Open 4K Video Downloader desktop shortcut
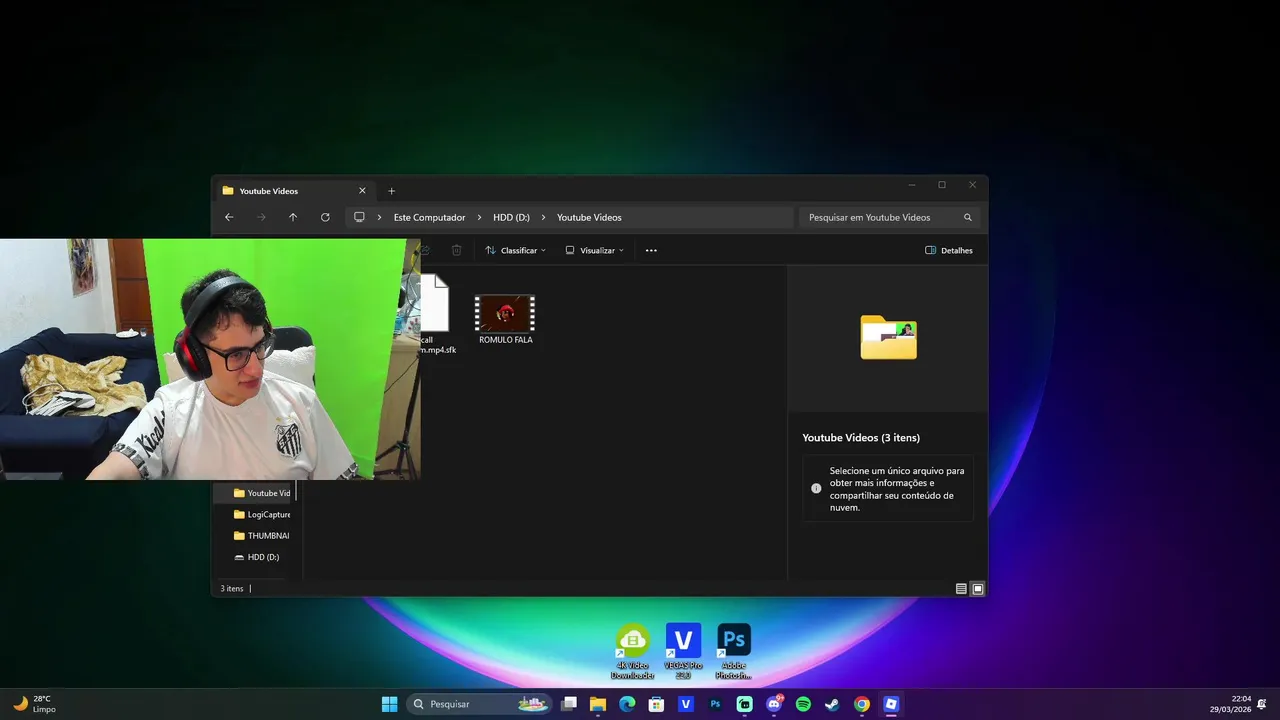 point(632,652)
